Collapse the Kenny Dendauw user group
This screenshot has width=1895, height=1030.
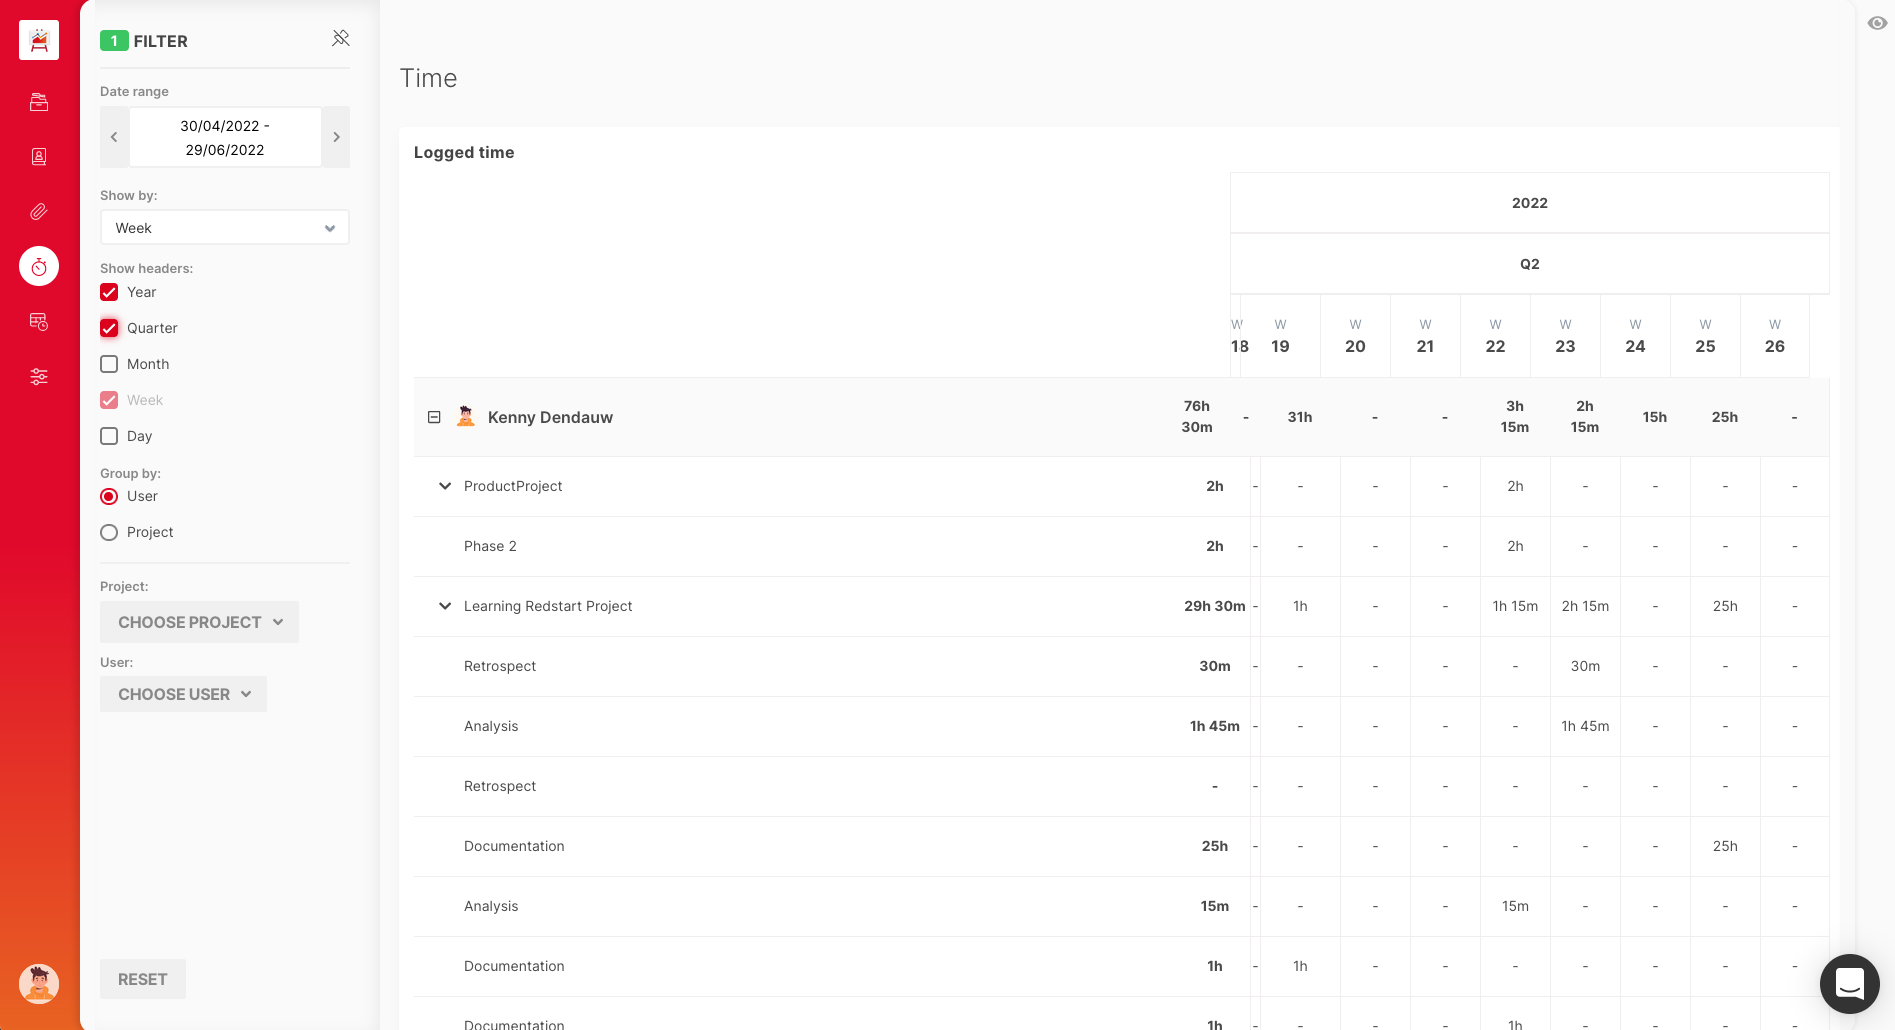[x=434, y=417]
